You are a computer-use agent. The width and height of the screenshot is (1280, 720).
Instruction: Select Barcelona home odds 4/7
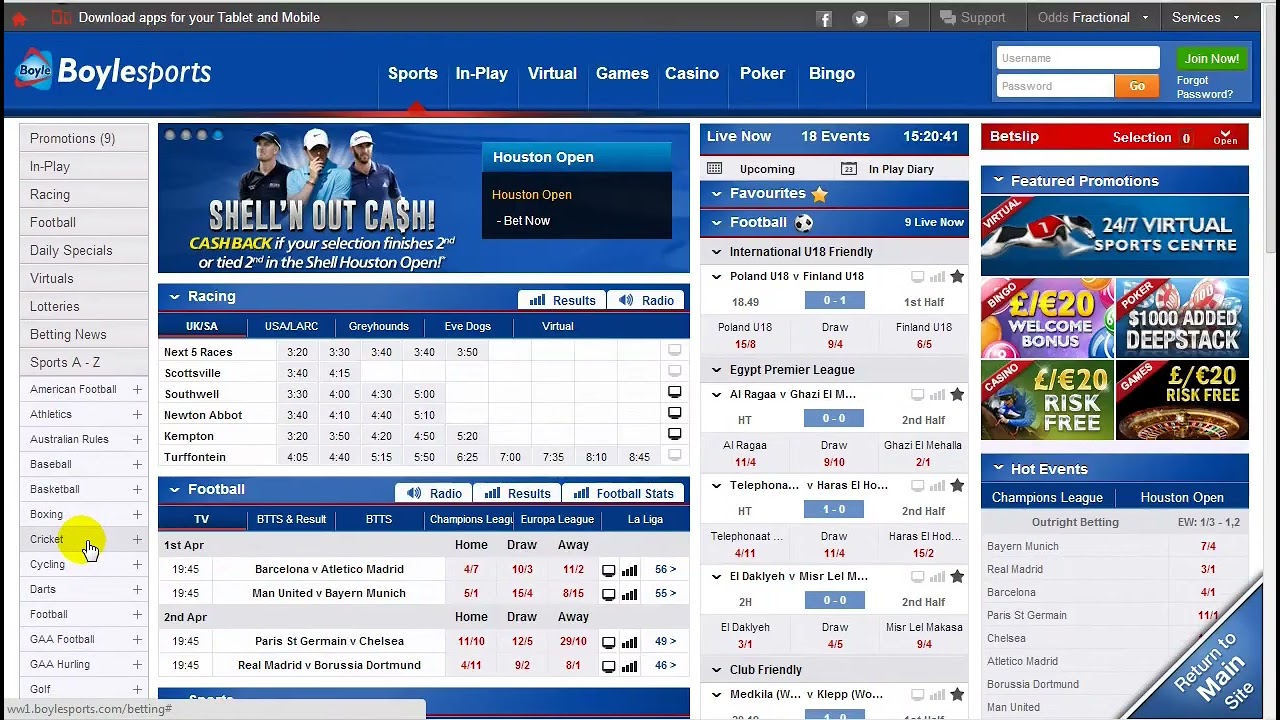pyautogui.click(x=471, y=570)
